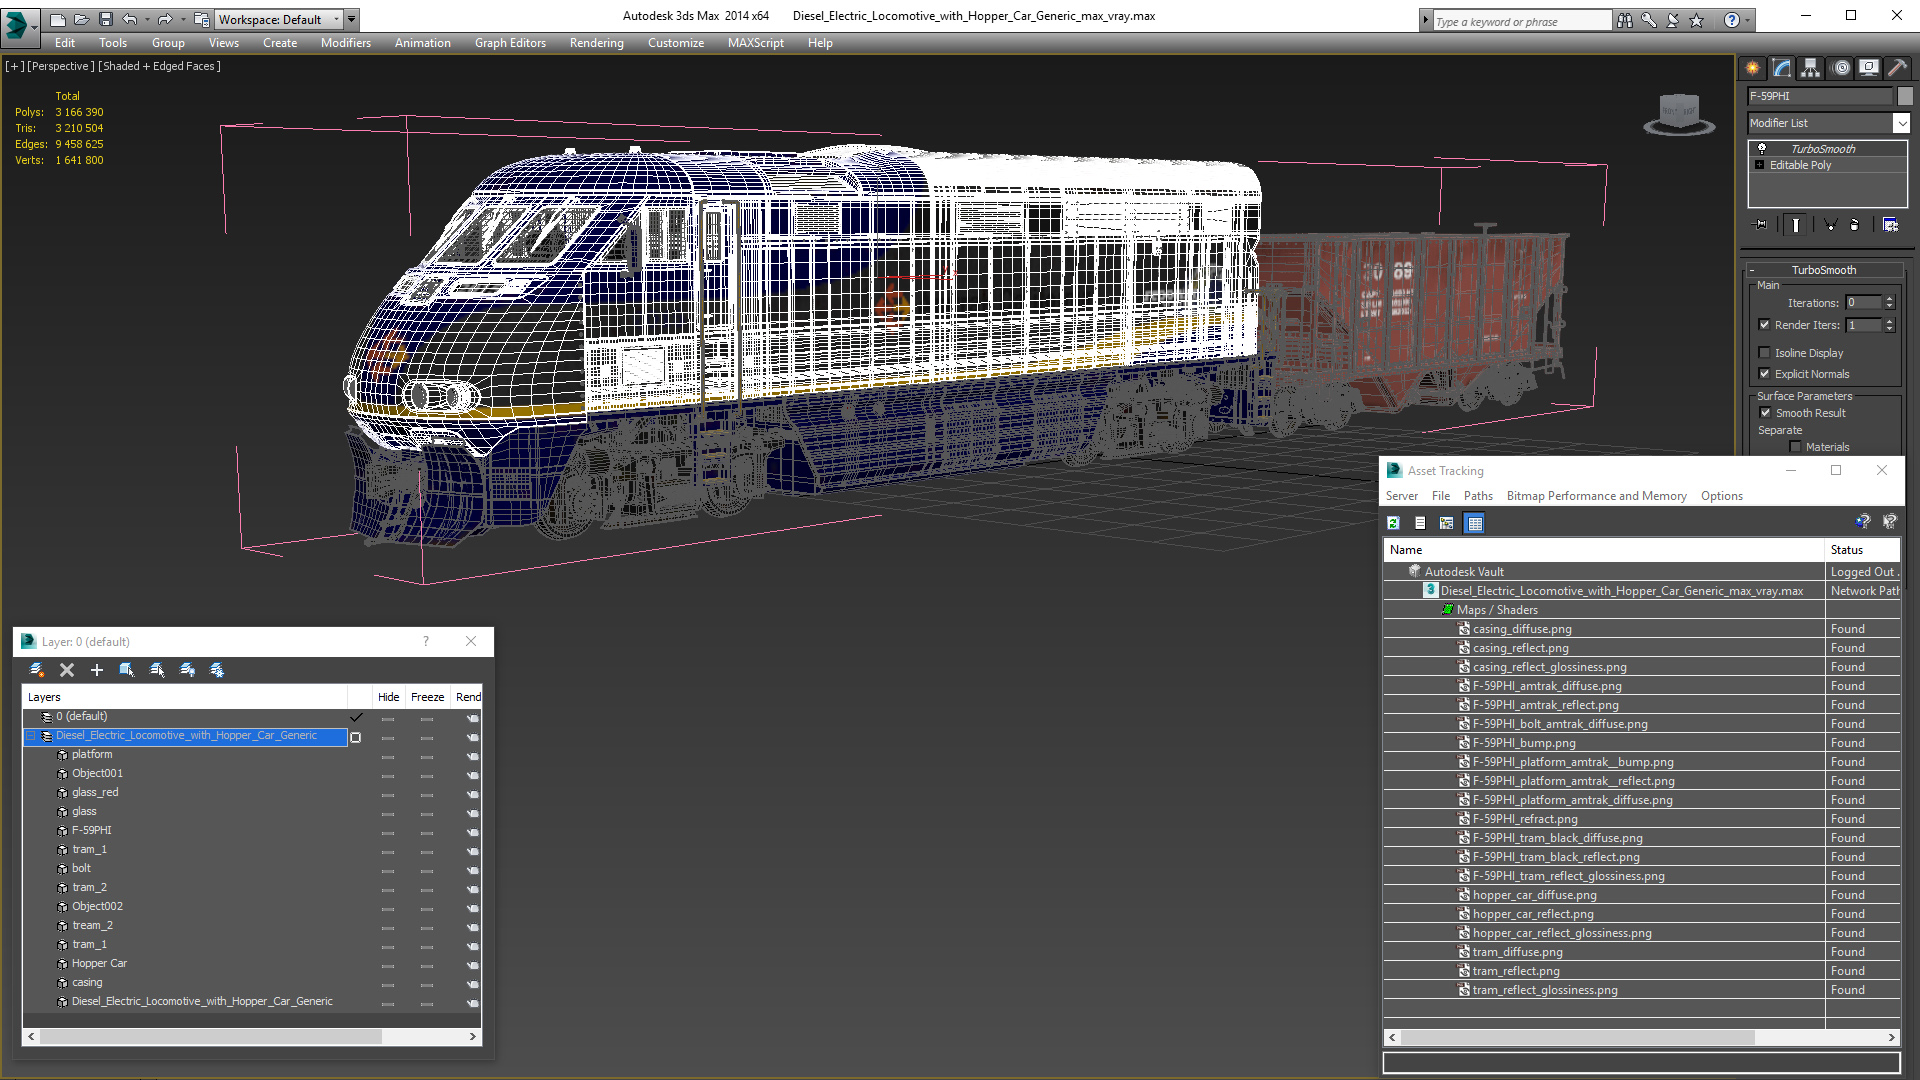
Task: Collapse the Diesel_Electric_Locomotive layer tree
Action: tap(31, 736)
